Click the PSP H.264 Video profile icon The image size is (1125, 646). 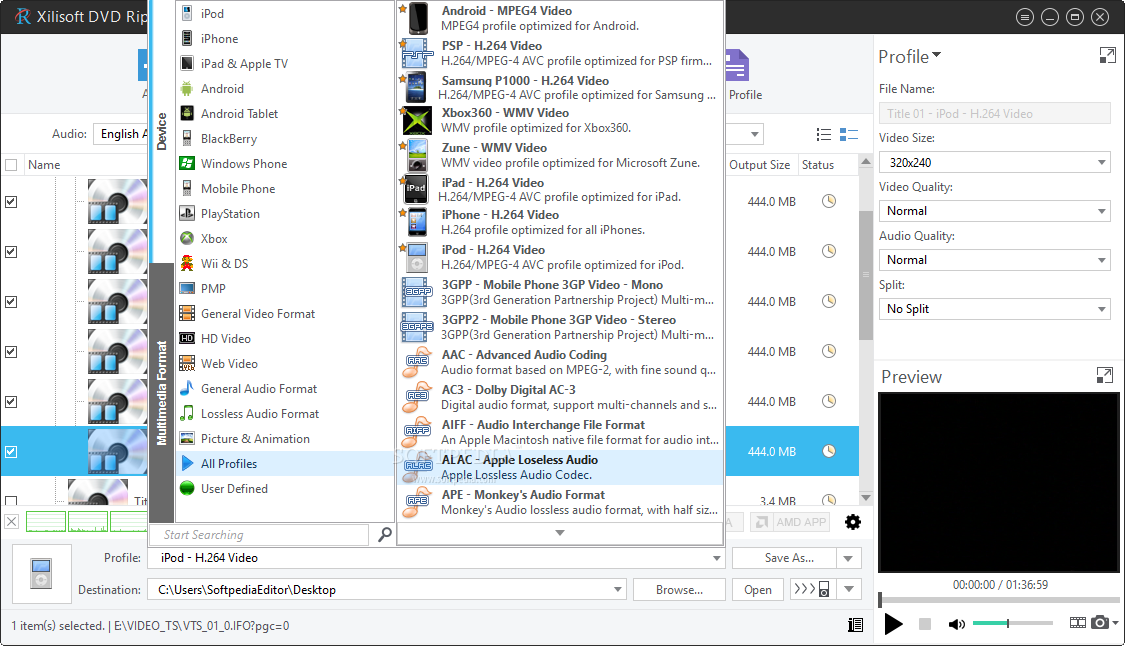(x=416, y=53)
